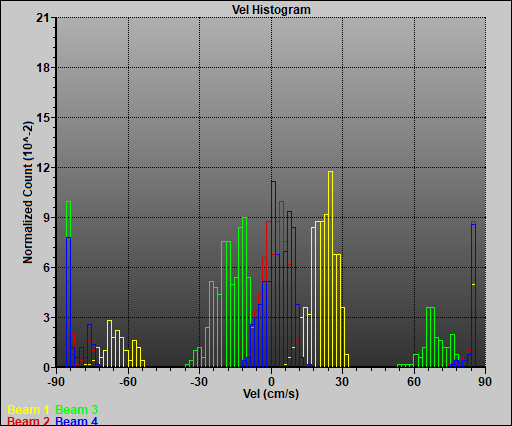Click the Beam 1 legend label
The width and height of the screenshot is (512, 426).
(28, 410)
